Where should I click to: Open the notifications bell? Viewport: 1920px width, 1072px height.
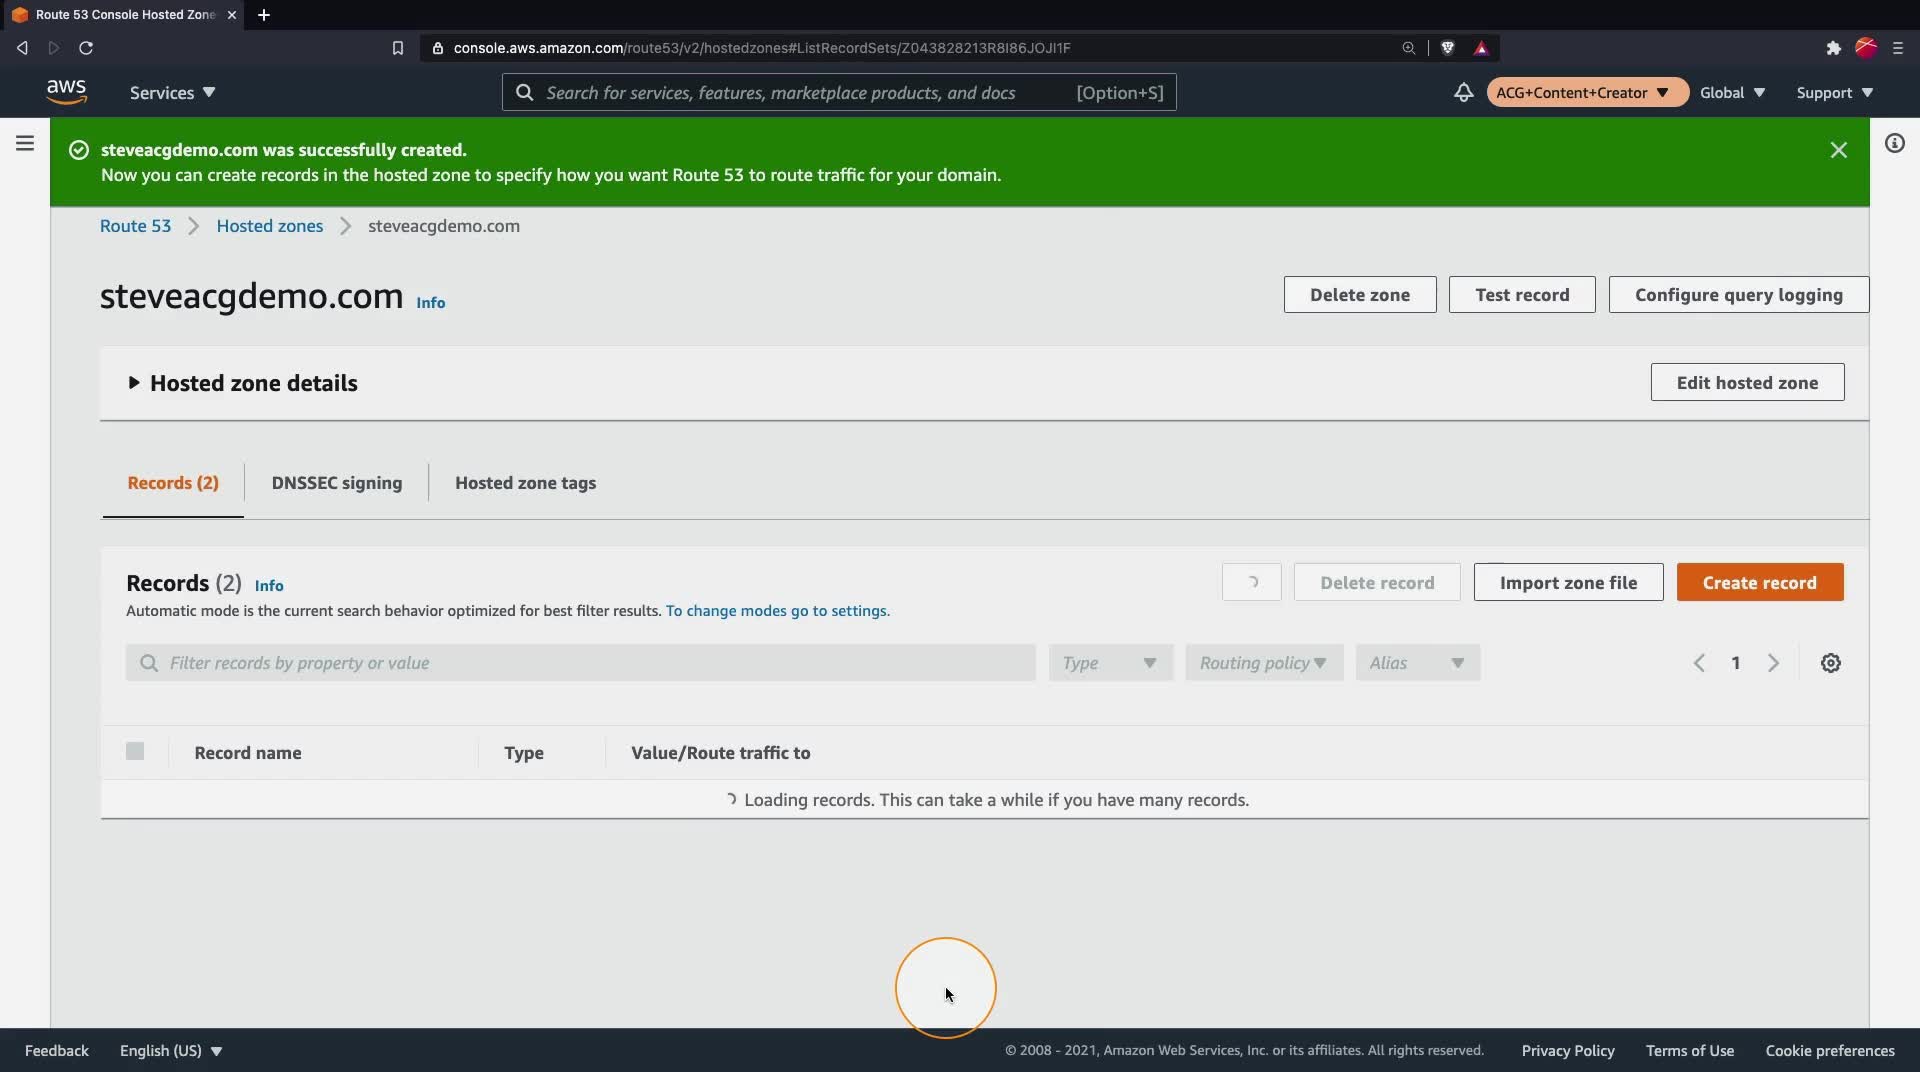1463,92
